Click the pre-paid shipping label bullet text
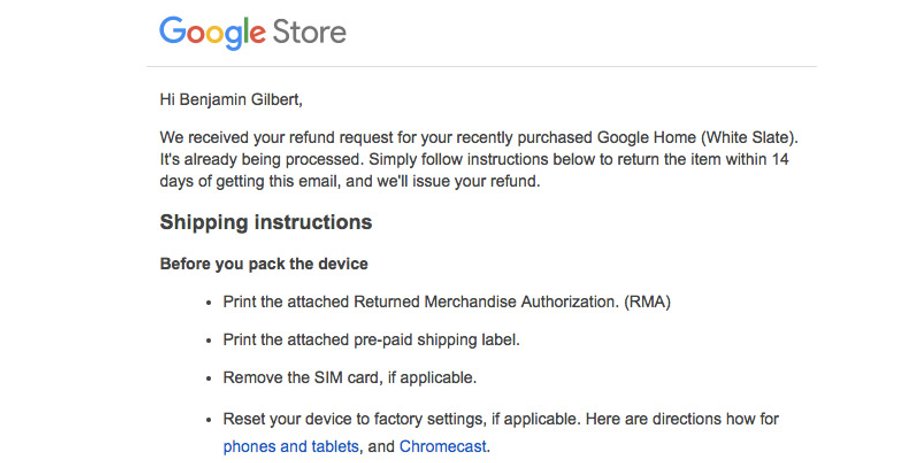The height and width of the screenshot is (463, 920). click(x=371, y=340)
